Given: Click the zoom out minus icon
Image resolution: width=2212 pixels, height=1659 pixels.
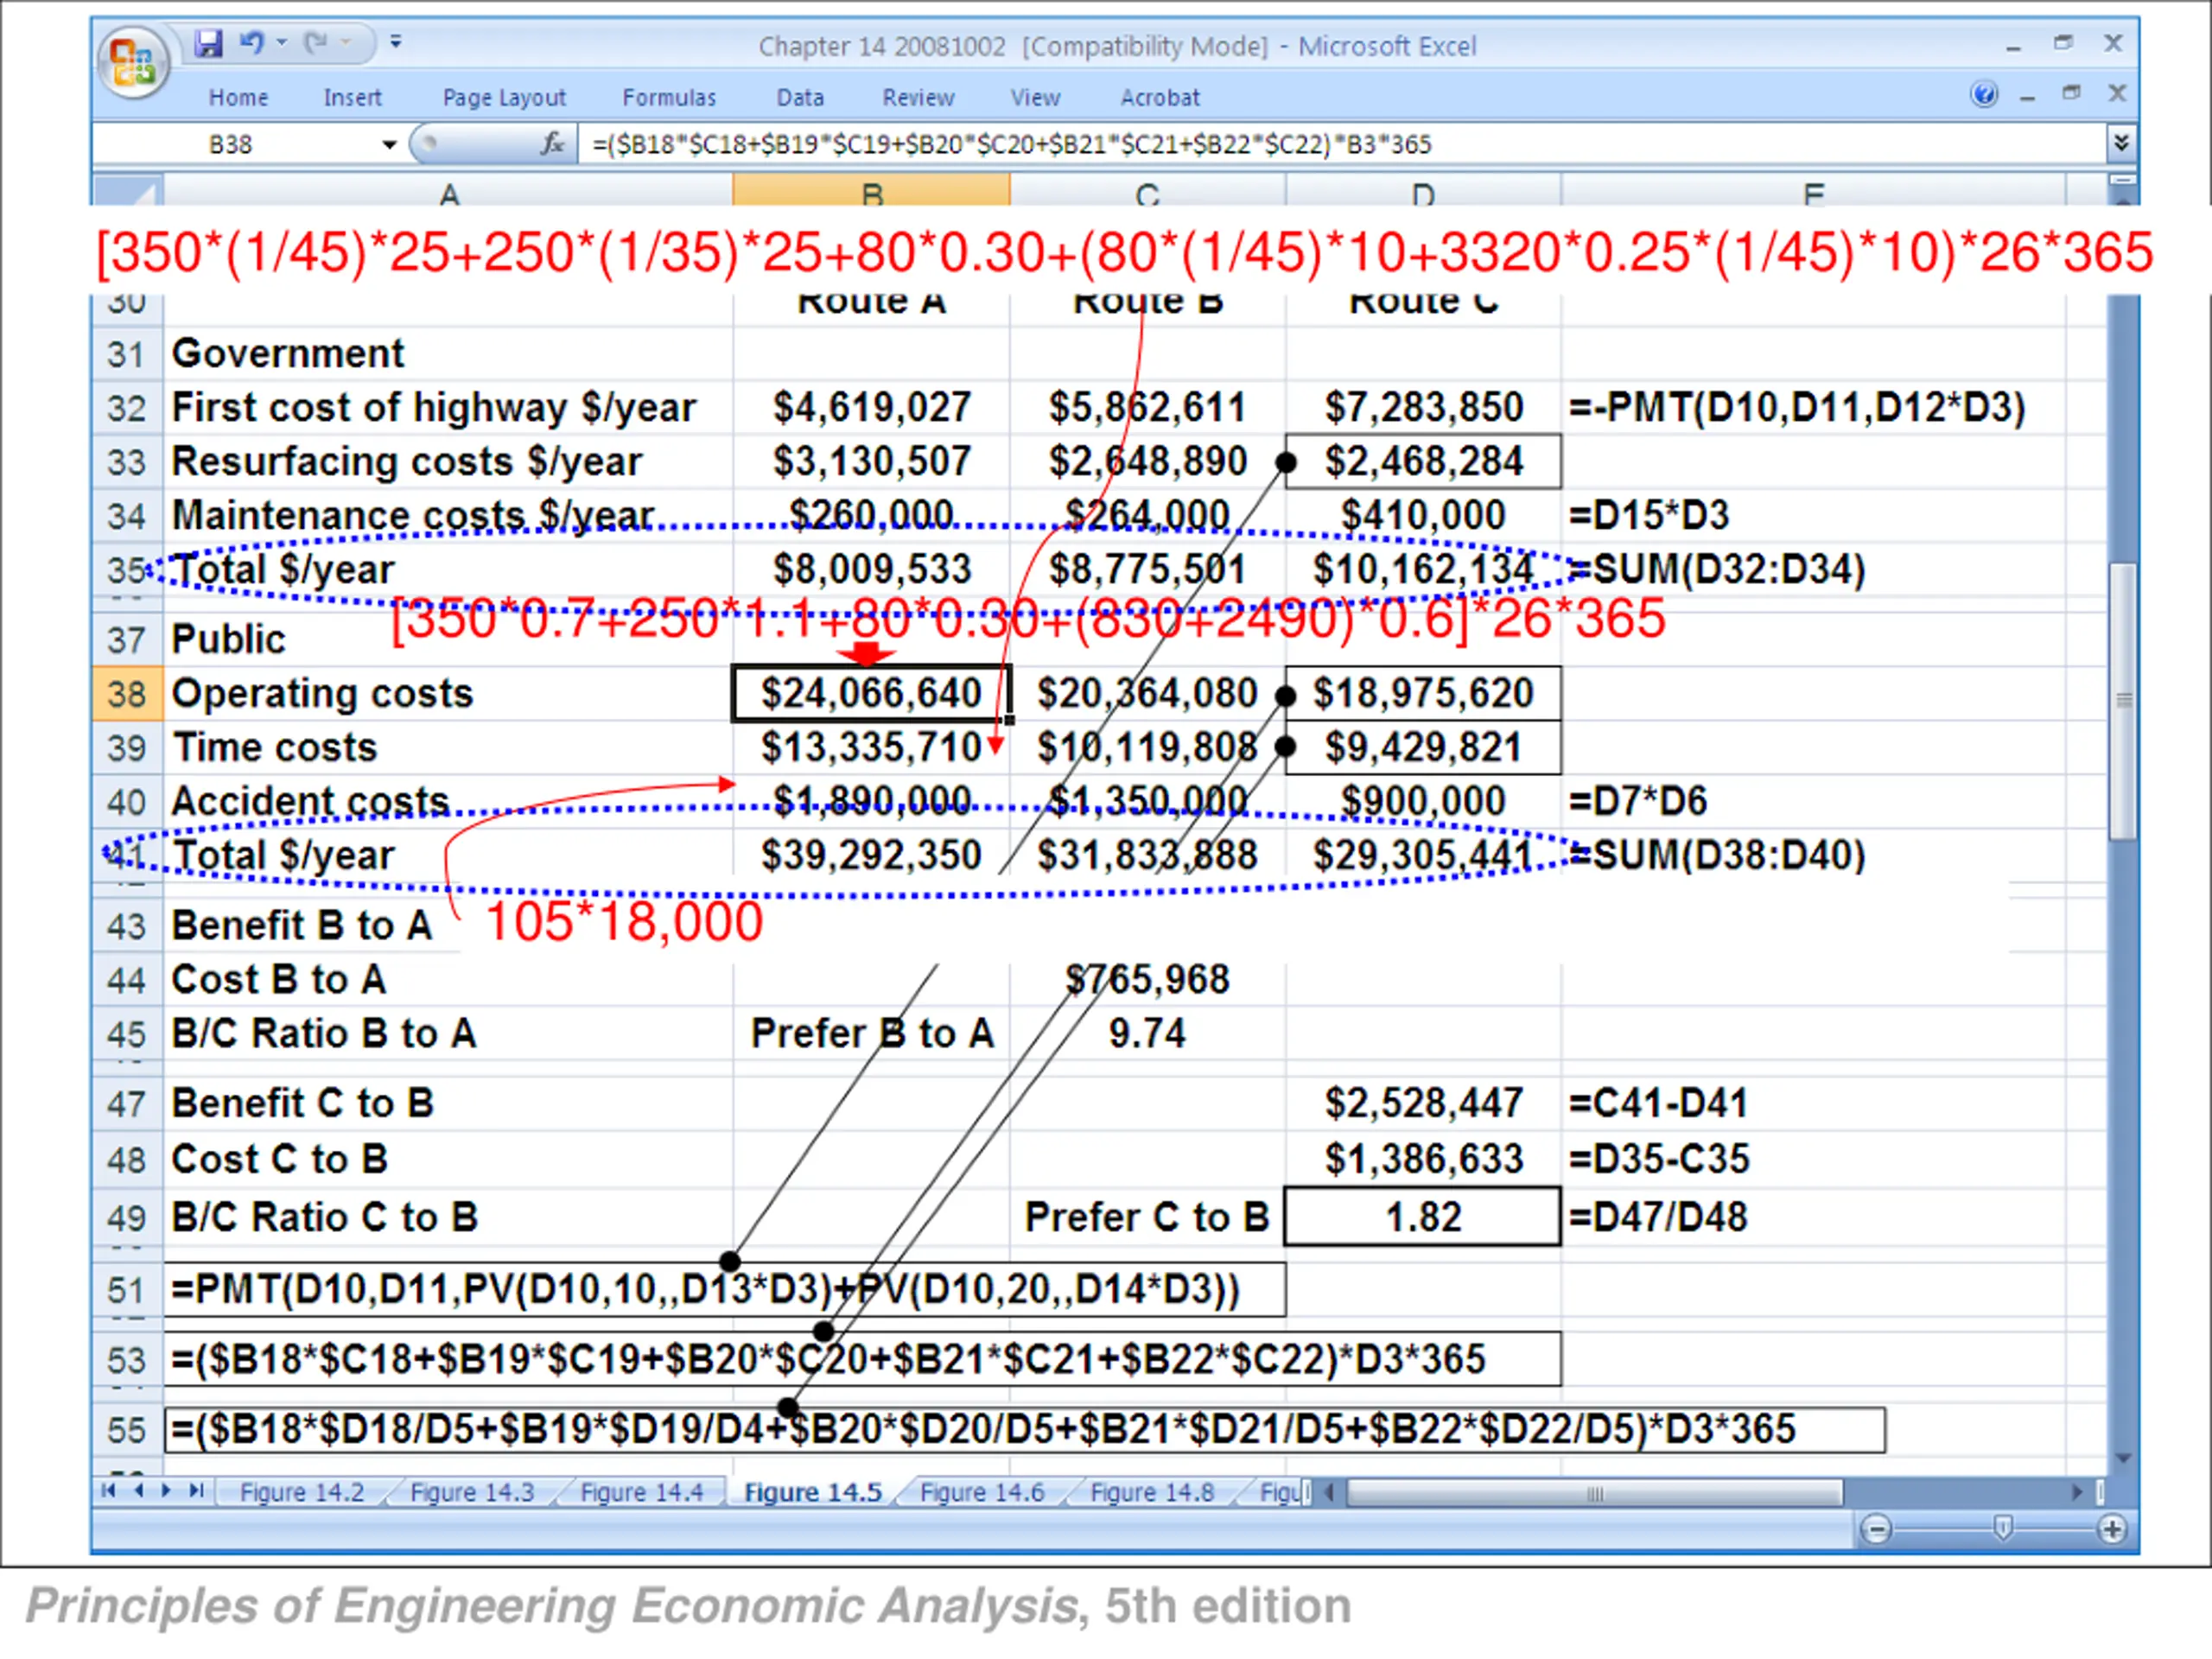Looking at the screenshot, I should click(1876, 1530).
